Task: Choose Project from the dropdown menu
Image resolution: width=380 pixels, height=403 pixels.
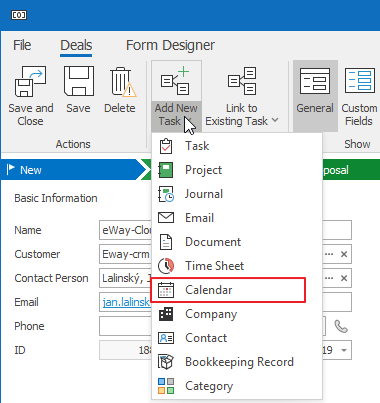Action: pyautogui.click(x=237, y=170)
